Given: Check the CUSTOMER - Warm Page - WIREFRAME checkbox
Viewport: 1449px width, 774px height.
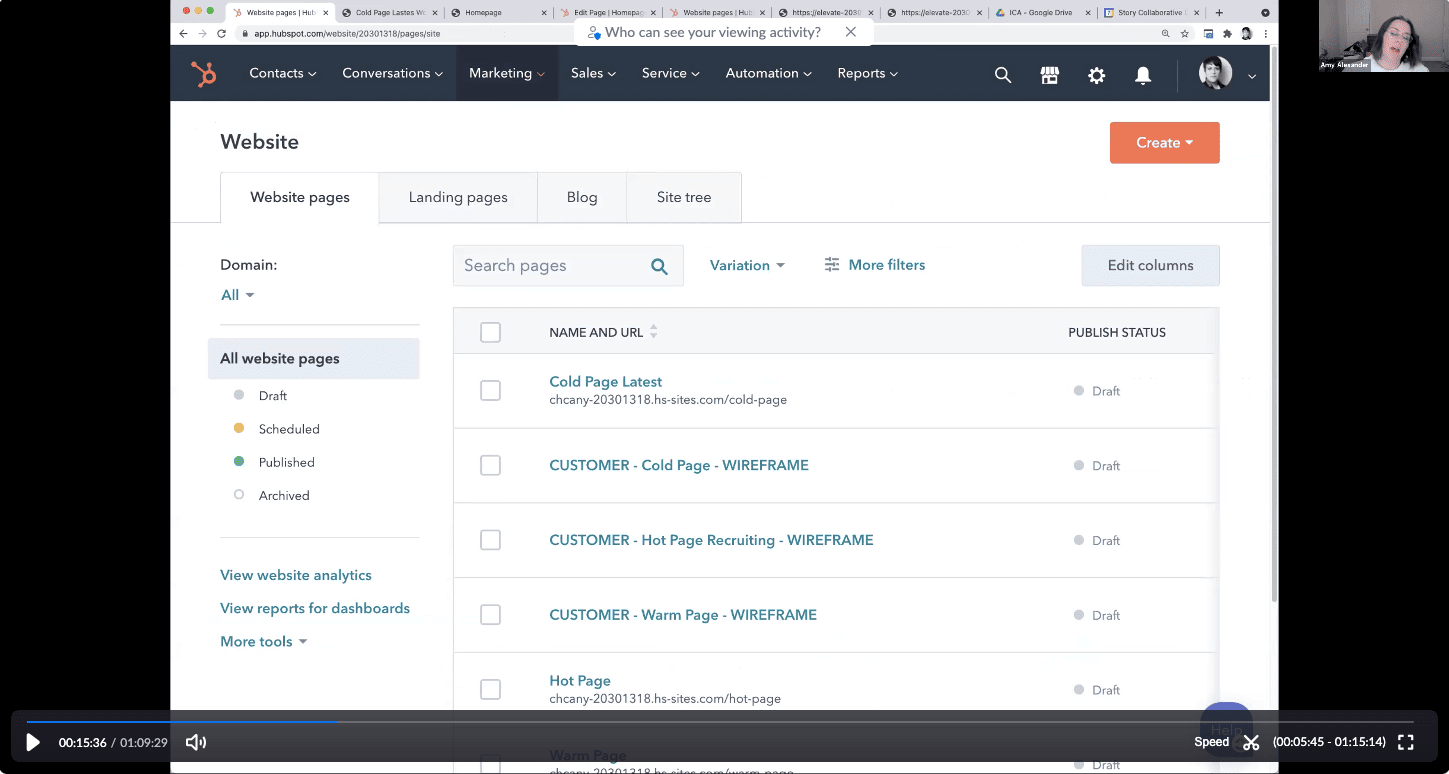Looking at the screenshot, I should 490,615.
